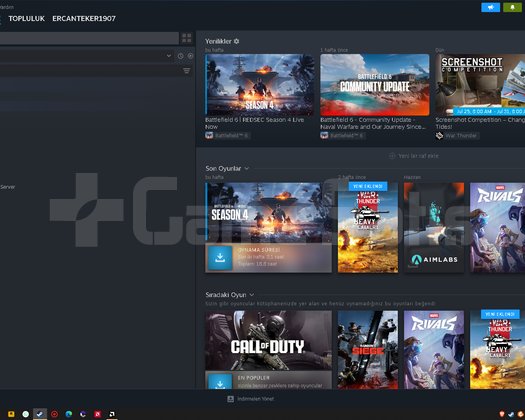Open the red circle app in taskbar
525x420 pixels.
(54, 414)
